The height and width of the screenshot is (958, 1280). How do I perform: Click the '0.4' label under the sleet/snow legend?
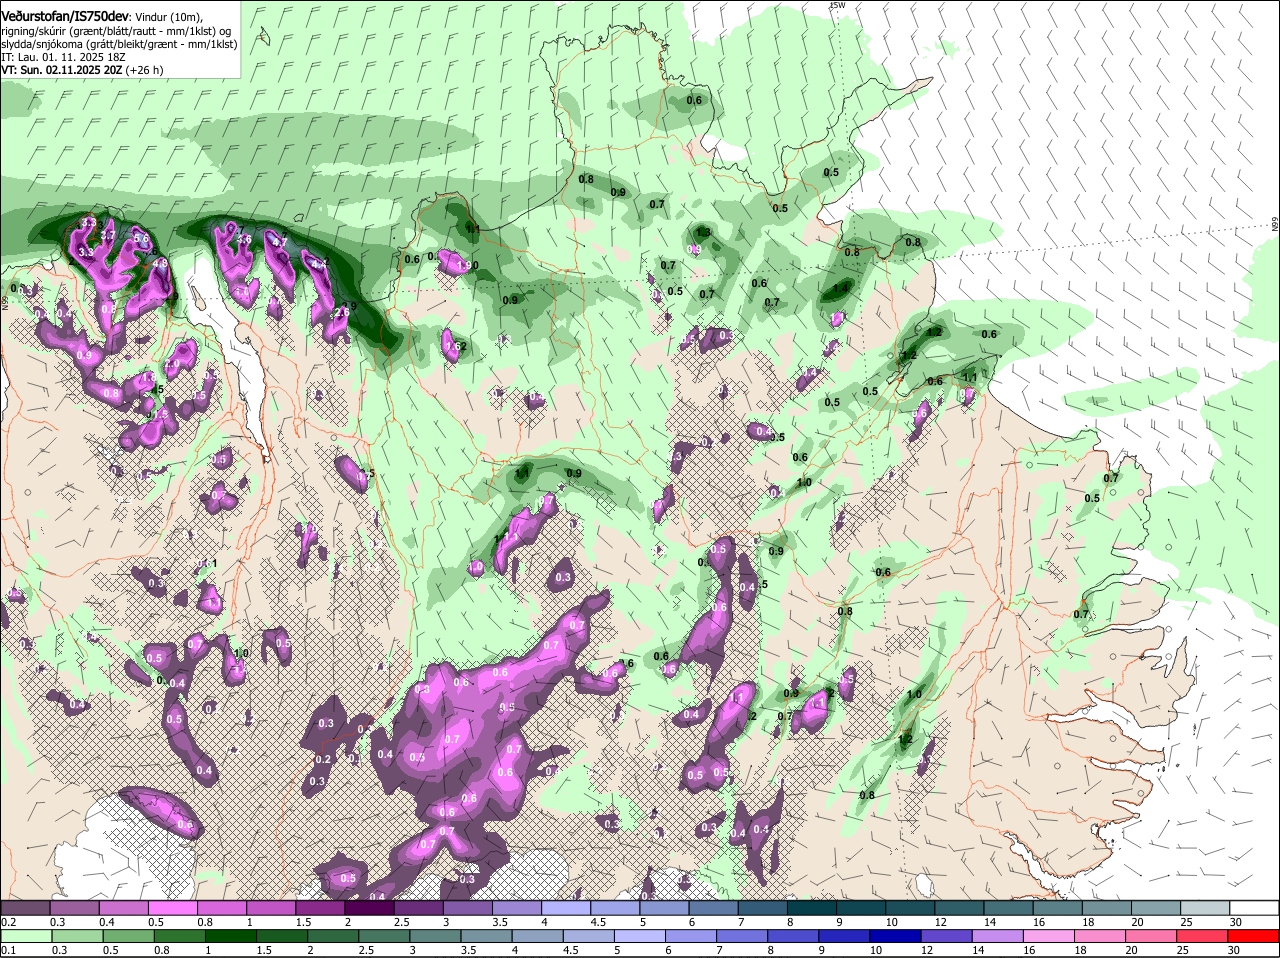point(107,922)
